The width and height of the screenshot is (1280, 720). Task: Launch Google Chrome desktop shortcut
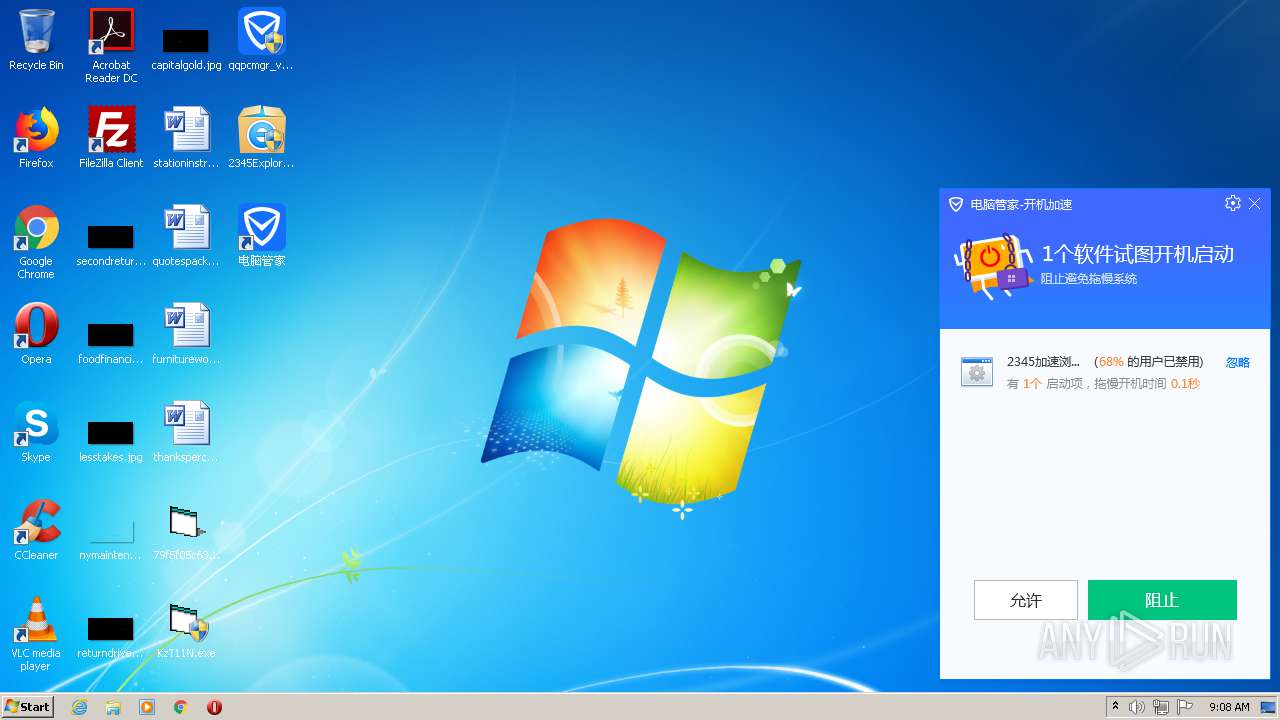[x=36, y=241]
